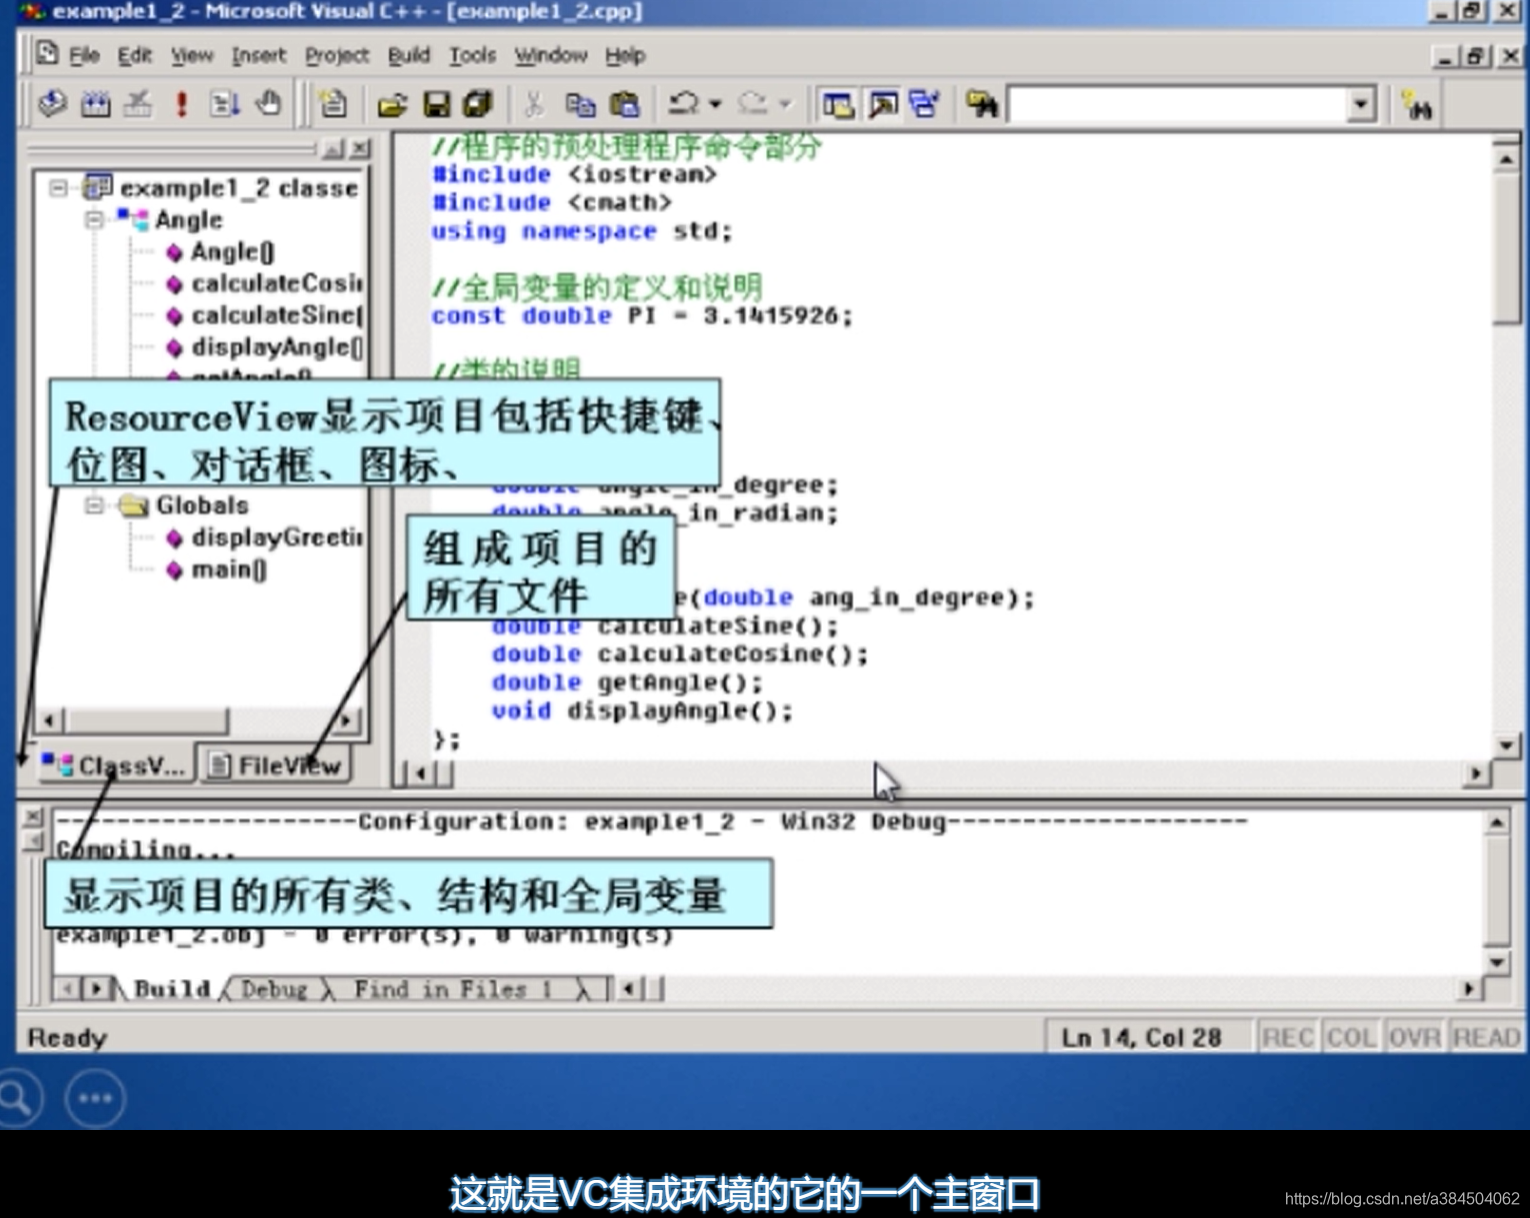Collapse the Globals folder node

(x=94, y=505)
